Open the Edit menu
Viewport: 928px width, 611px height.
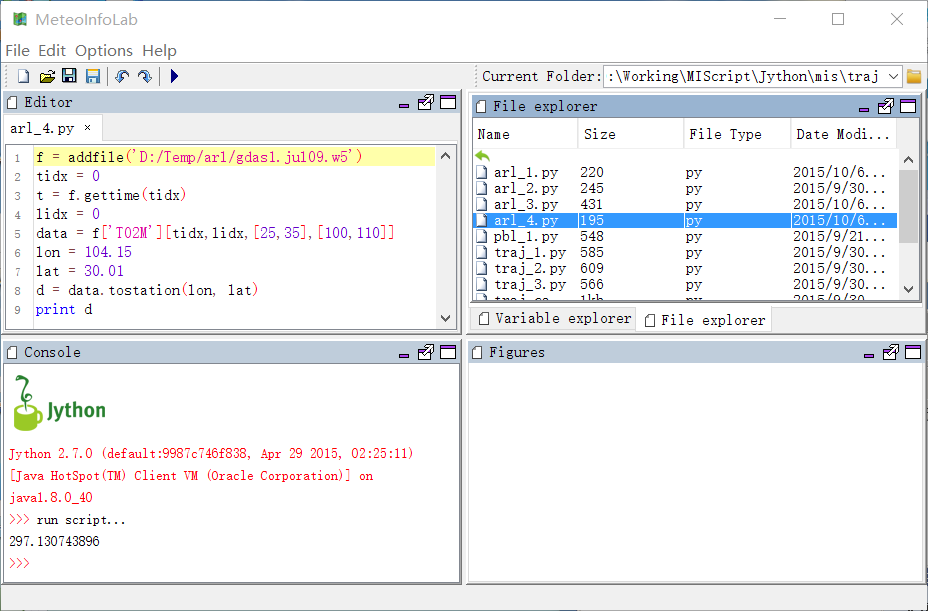click(52, 51)
